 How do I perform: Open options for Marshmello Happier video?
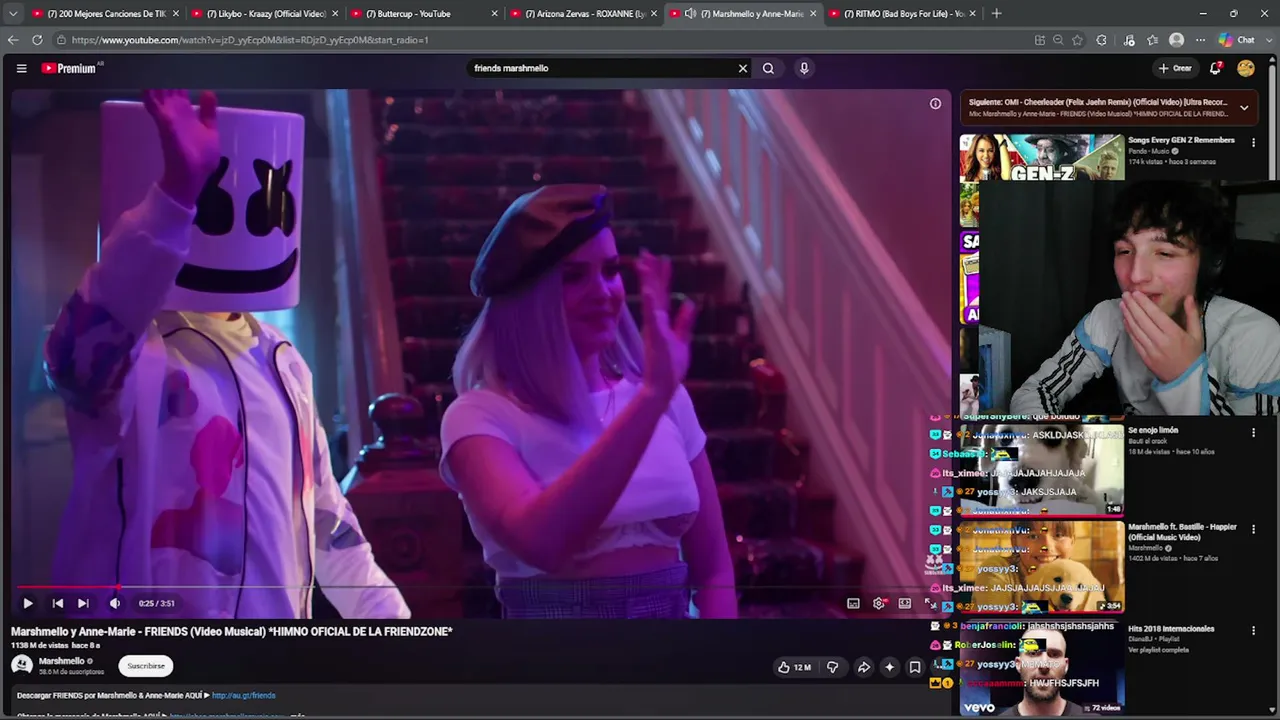click(1253, 529)
